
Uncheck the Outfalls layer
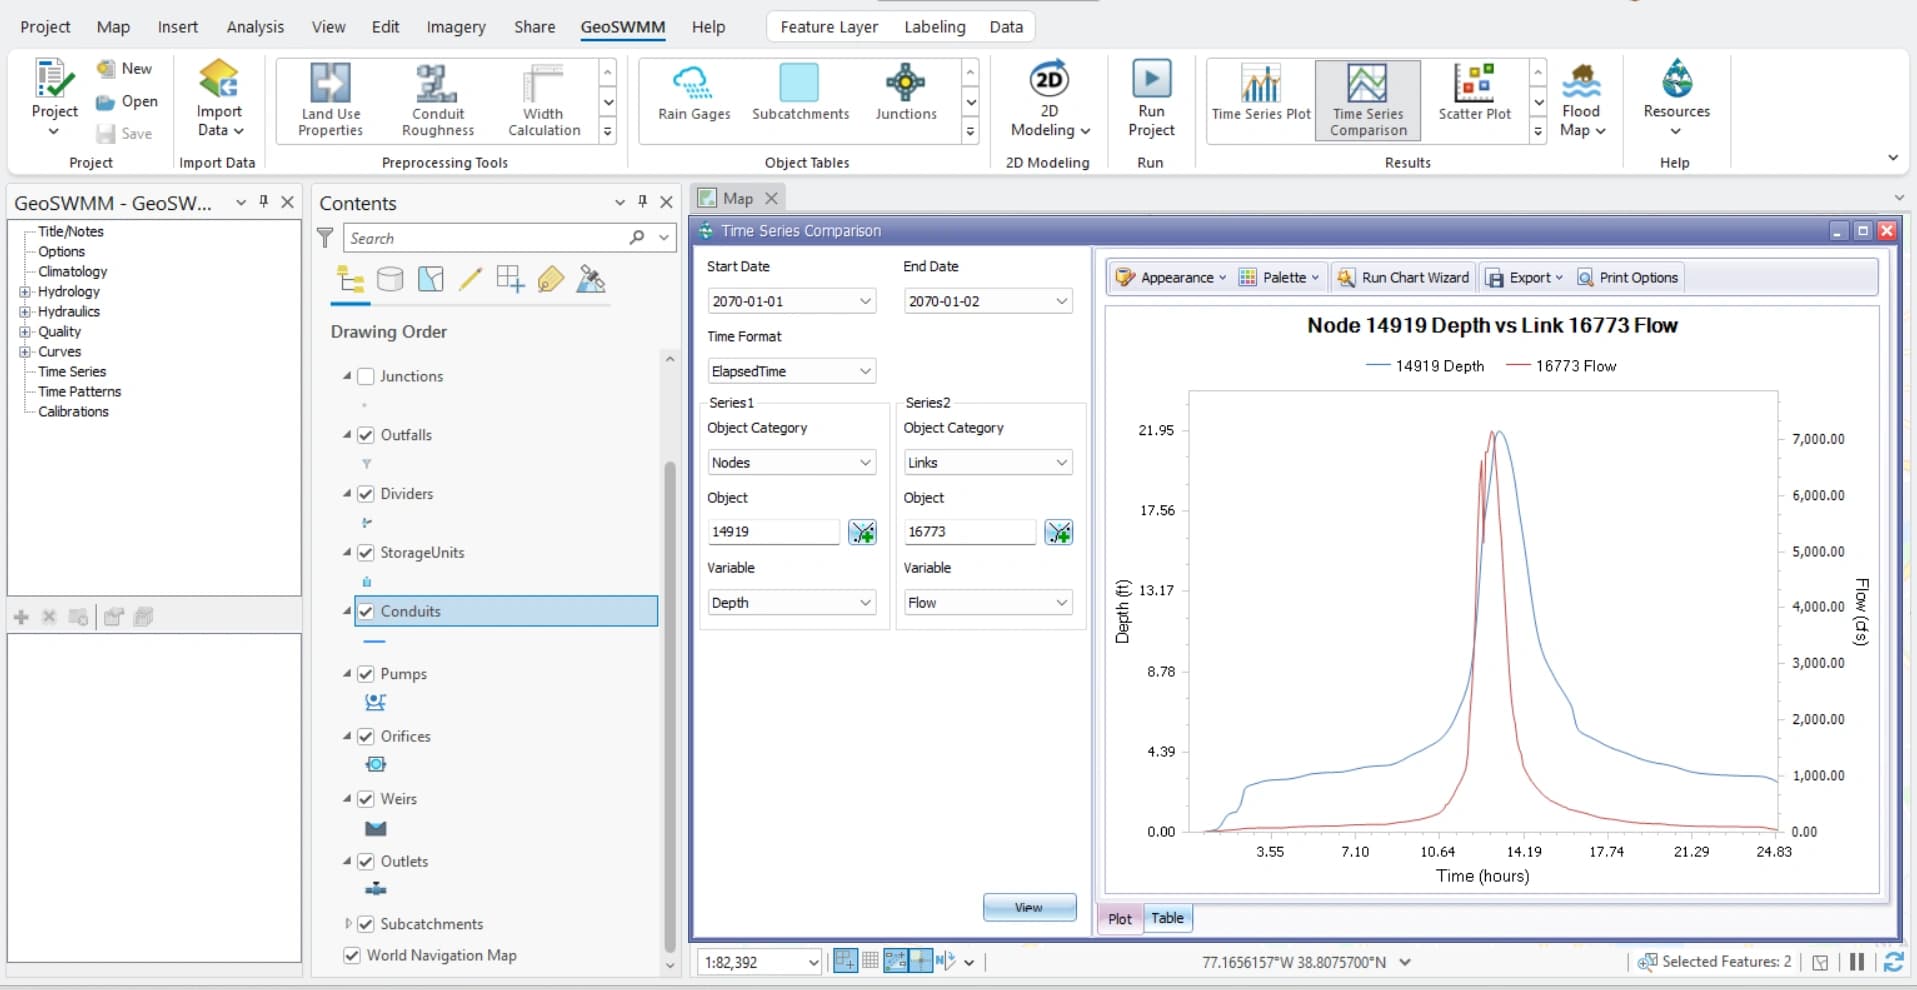[366, 435]
